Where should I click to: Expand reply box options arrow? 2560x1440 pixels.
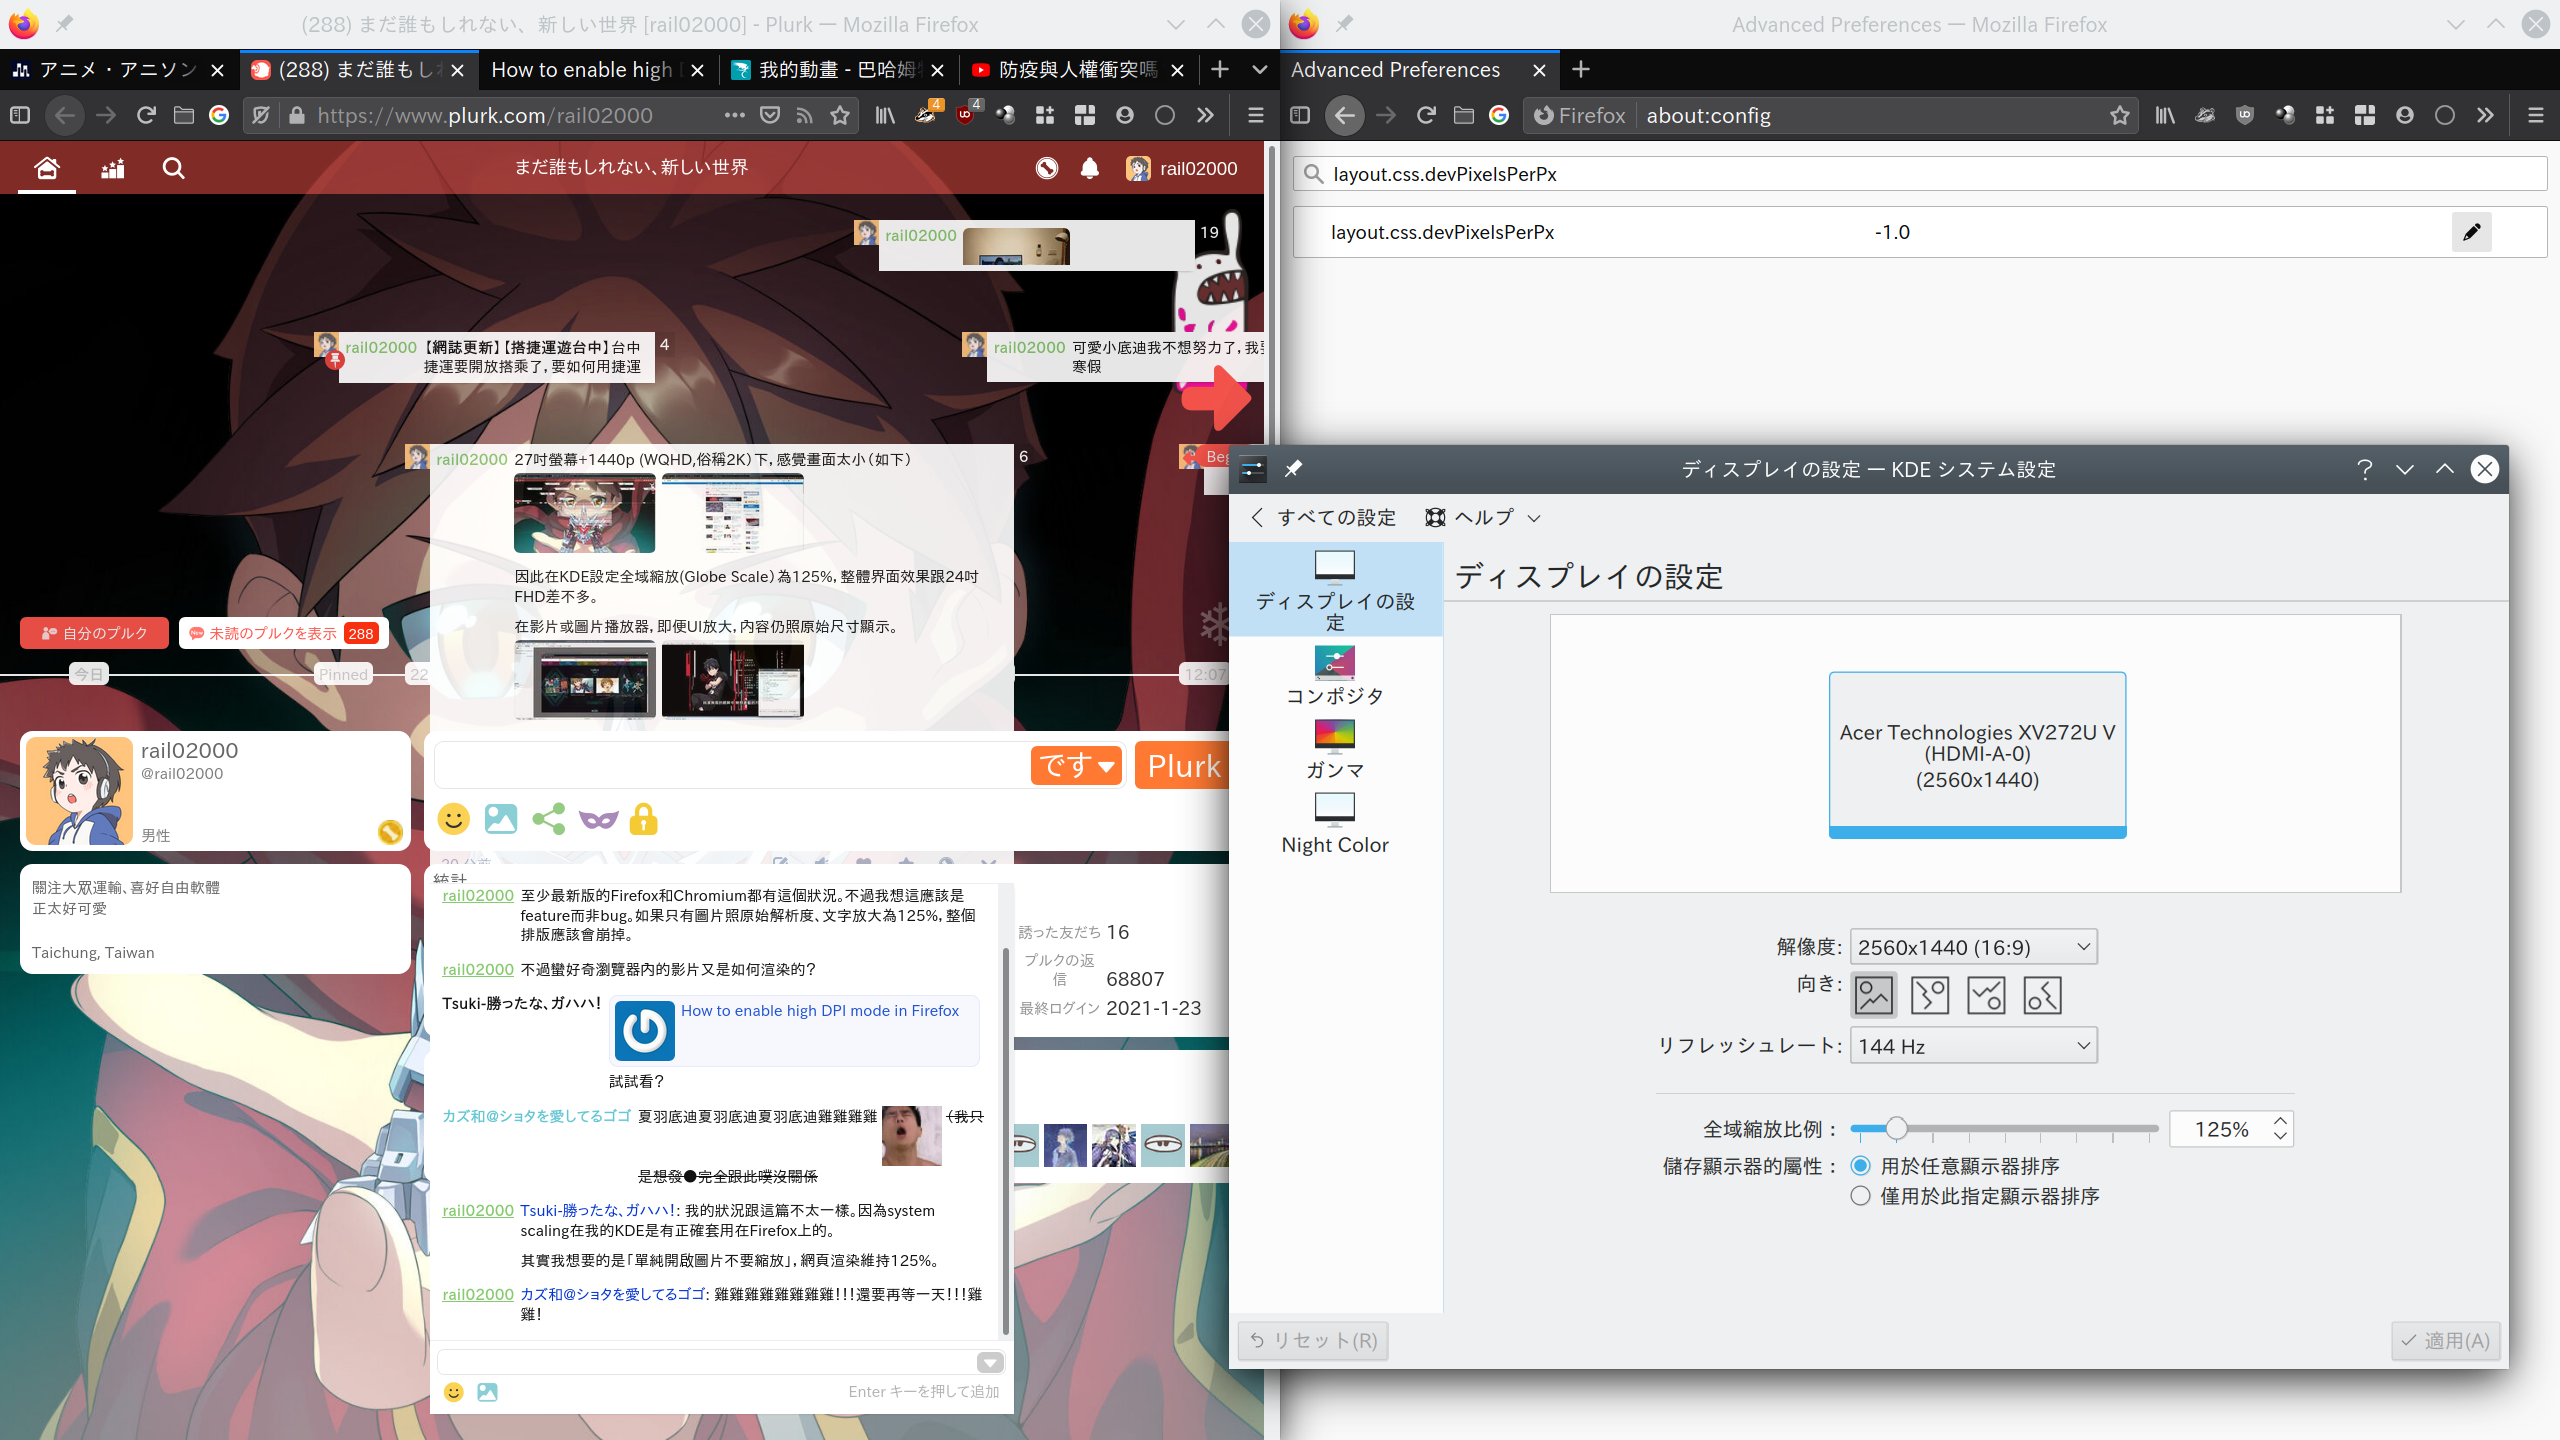tap(990, 1362)
